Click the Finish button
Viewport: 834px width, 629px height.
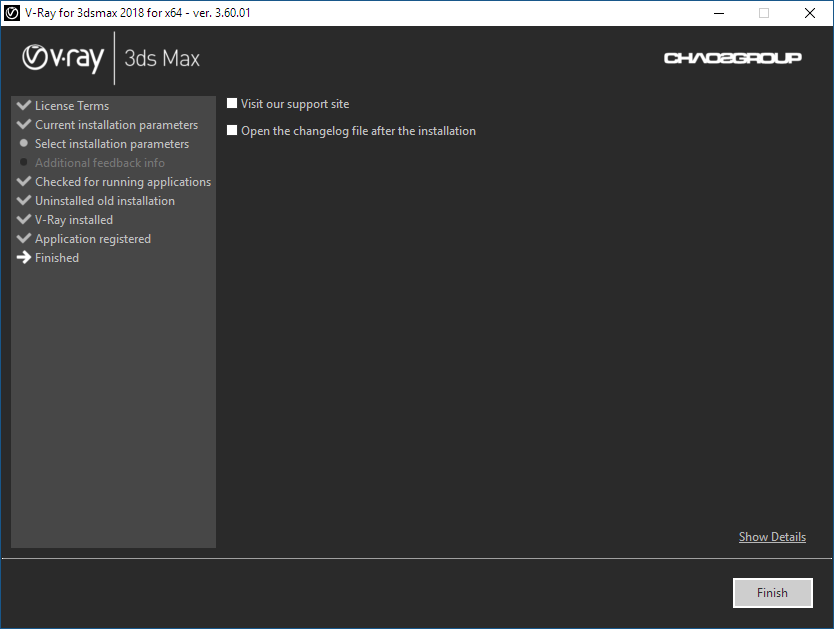772,592
